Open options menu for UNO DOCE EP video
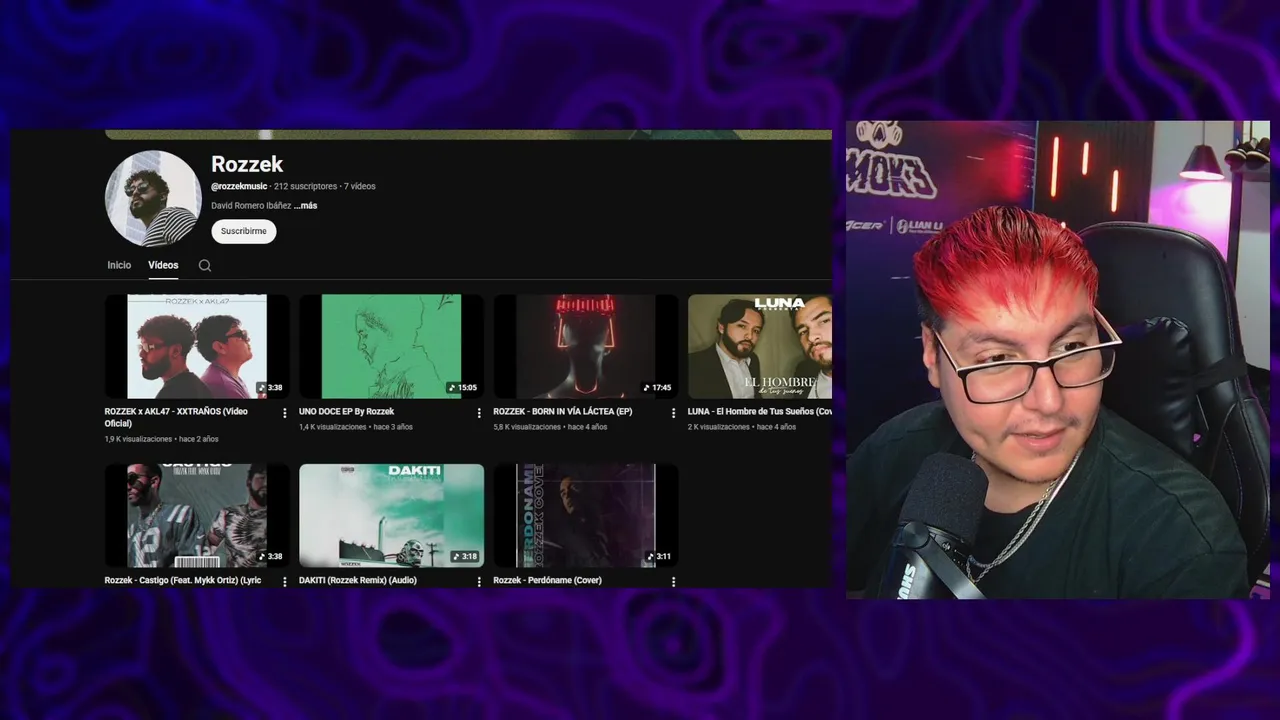1280x720 pixels. pyautogui.click(x=478, y=412)
